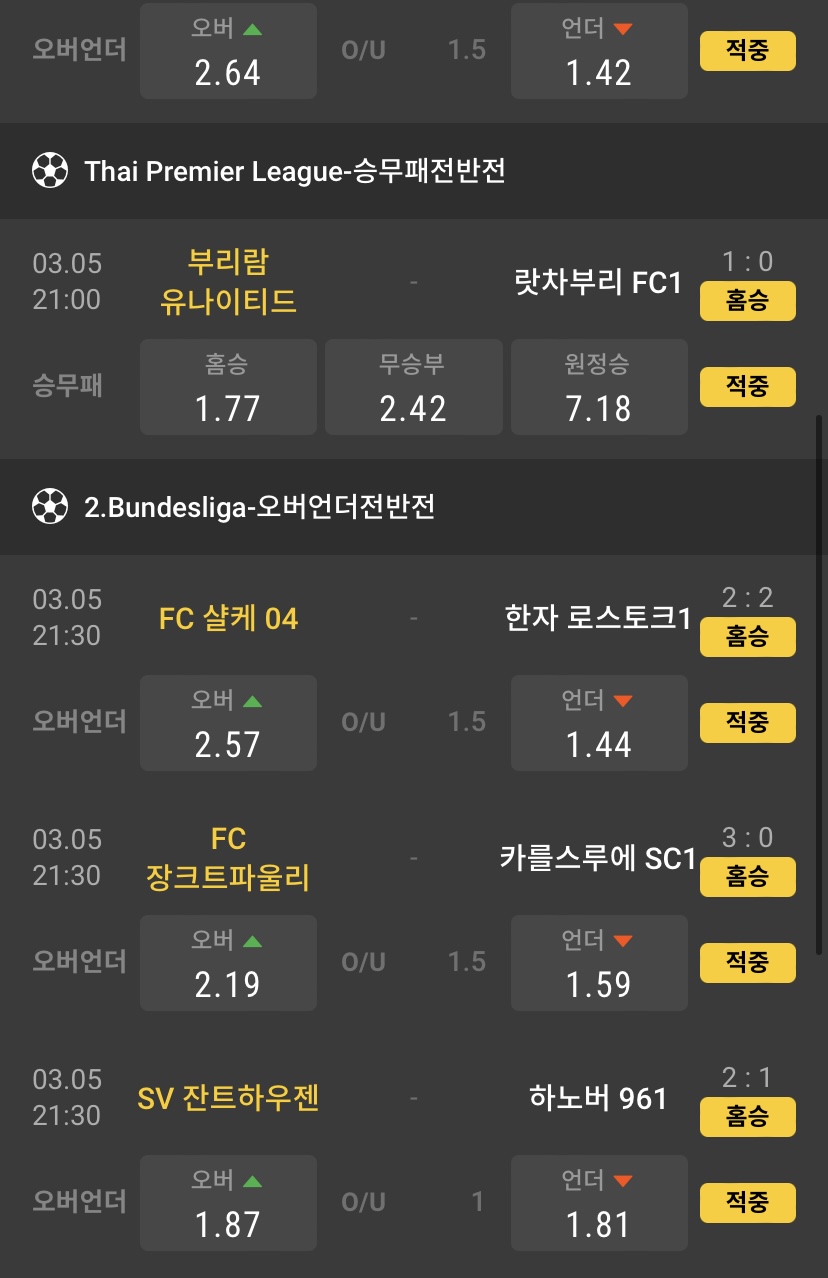Click the orange down arrow on 언더 1.42
The width and height of the screenshot is (828, 1278).
coord(623,30)
